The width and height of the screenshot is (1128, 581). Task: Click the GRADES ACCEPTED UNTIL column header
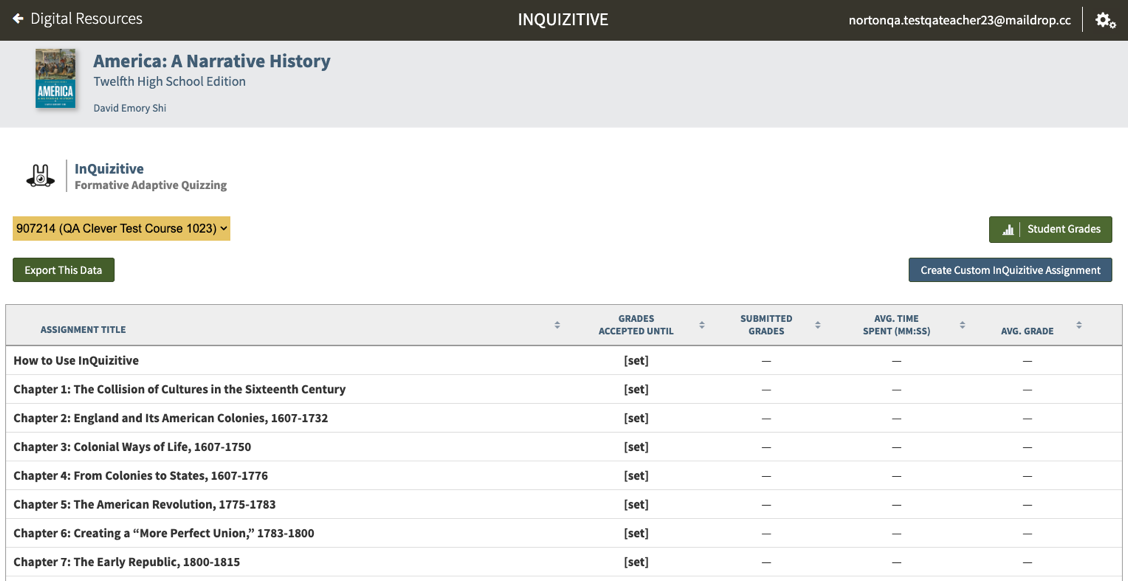(x=636, y=325)
